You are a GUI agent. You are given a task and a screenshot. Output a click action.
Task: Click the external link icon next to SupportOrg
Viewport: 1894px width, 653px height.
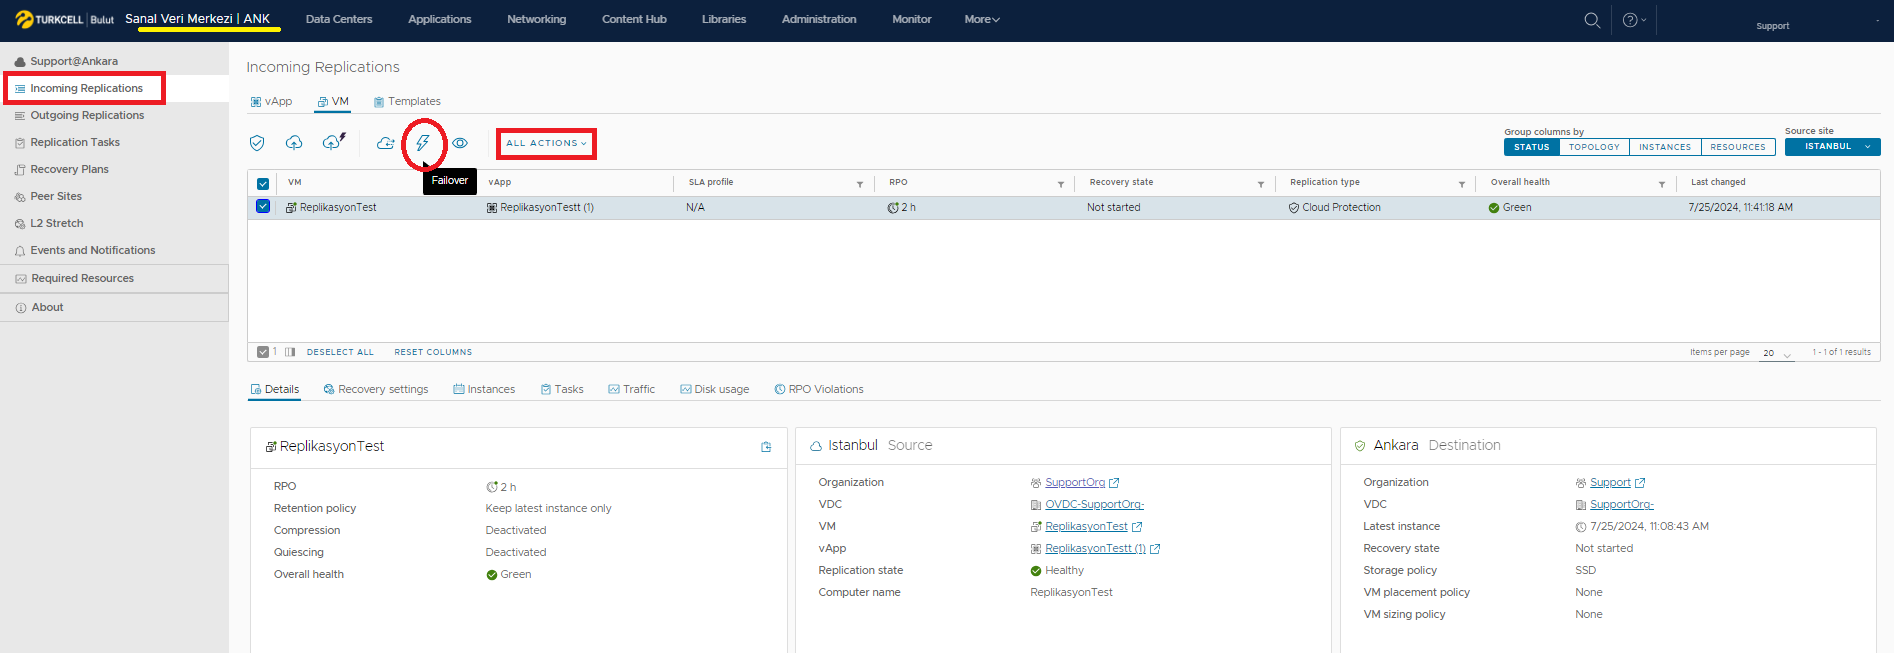tap(1115, 483)
